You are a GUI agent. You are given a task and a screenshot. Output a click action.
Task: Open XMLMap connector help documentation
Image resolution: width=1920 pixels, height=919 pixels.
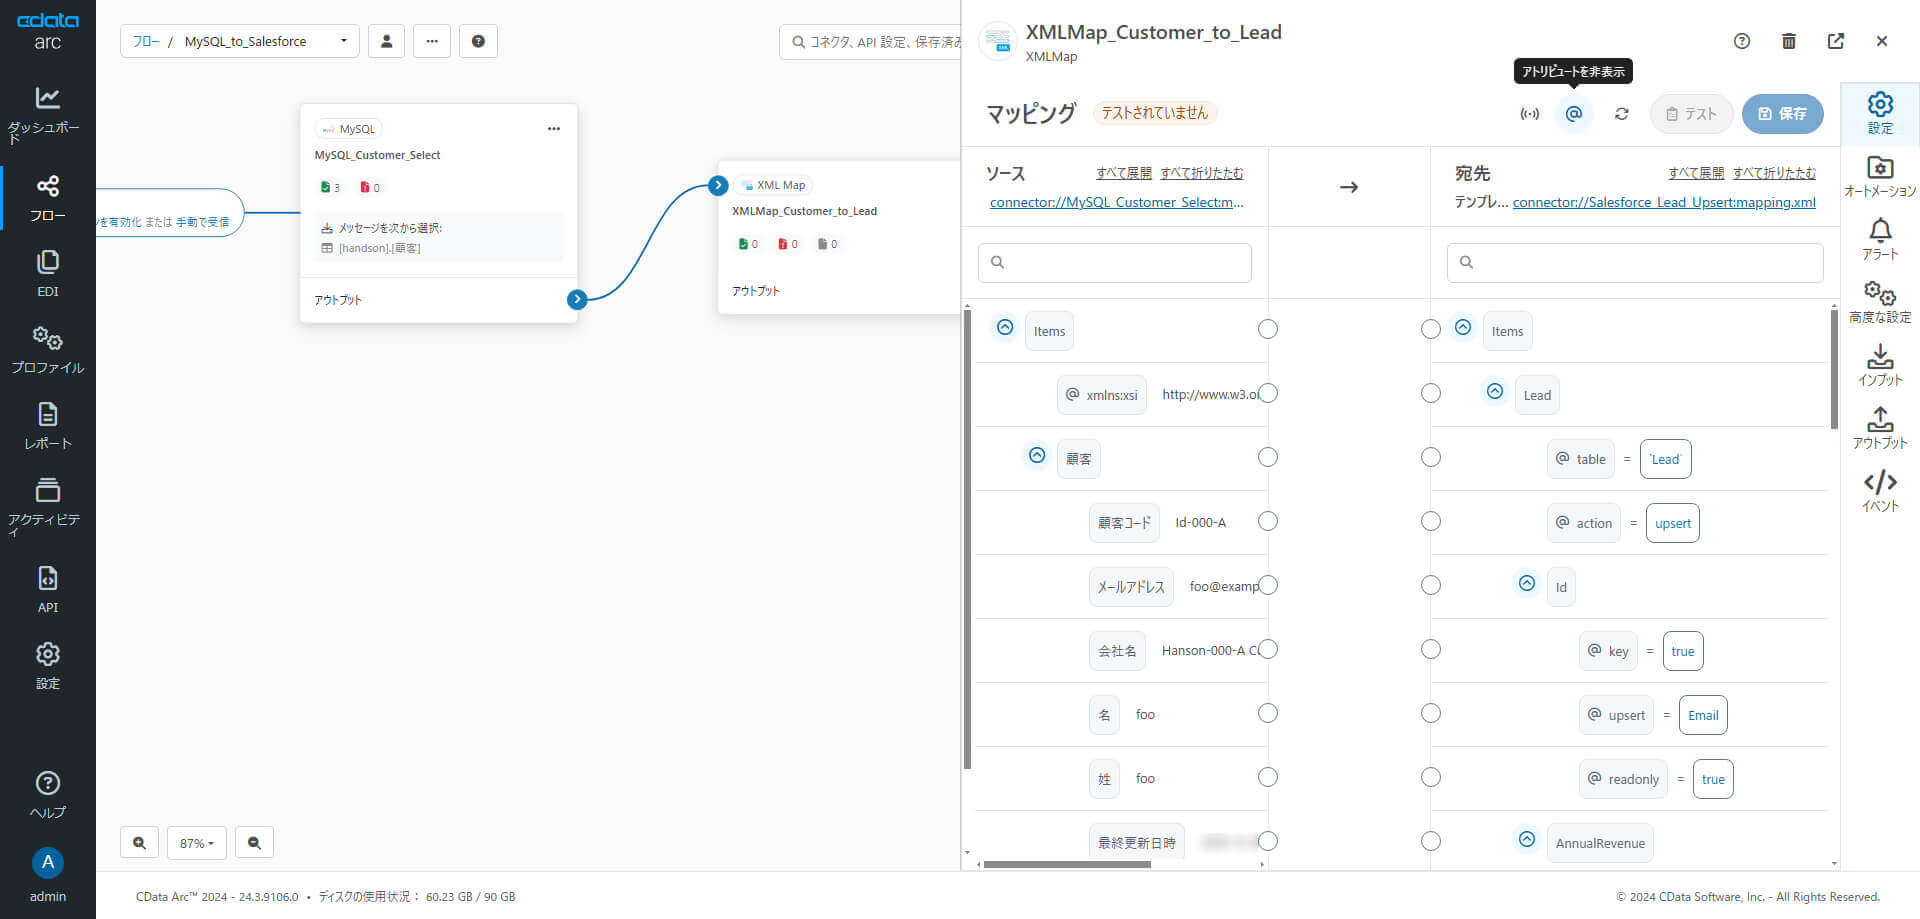(x=1742, y=41)
